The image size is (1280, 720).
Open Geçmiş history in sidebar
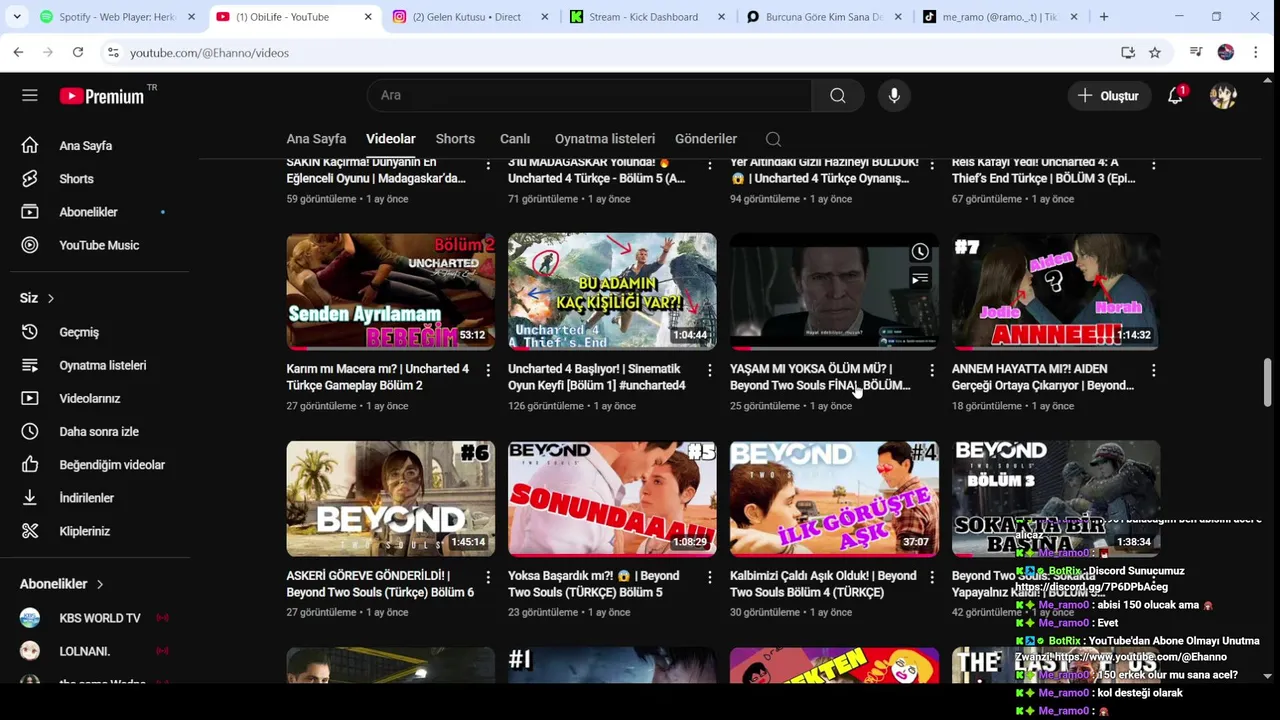point(95,332)
